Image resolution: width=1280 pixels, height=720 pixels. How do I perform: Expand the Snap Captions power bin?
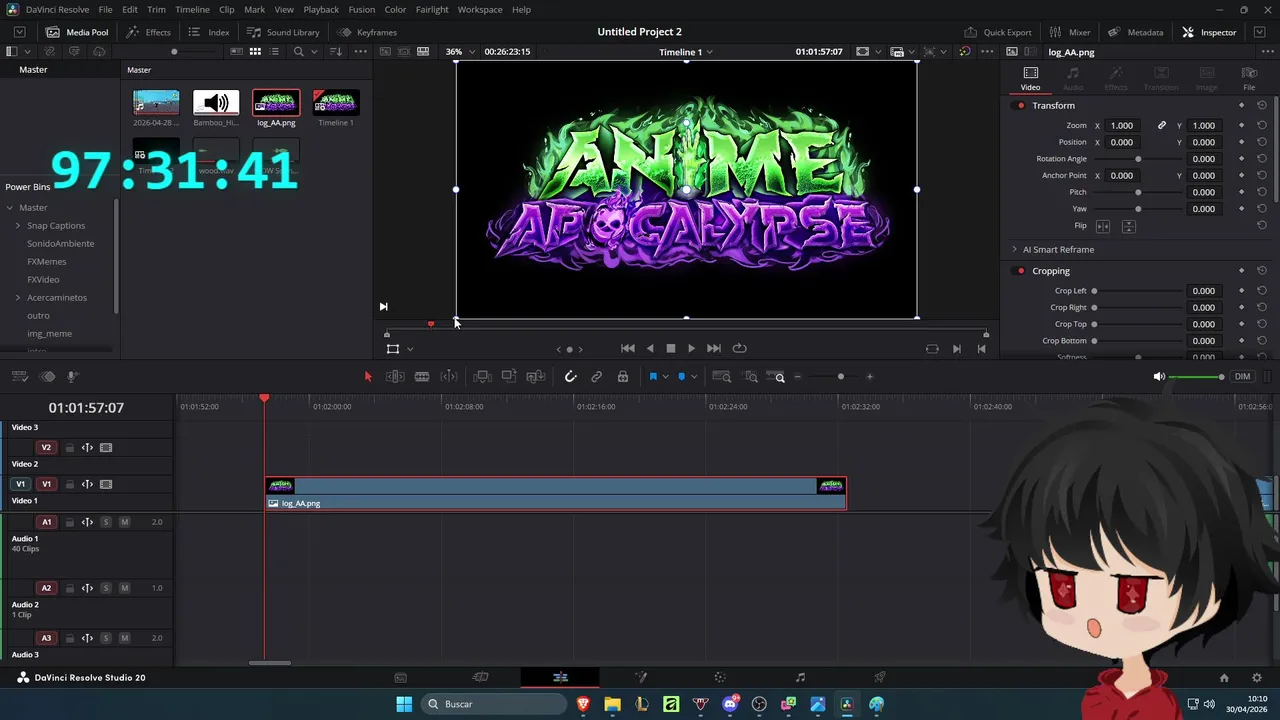[17, 226]
